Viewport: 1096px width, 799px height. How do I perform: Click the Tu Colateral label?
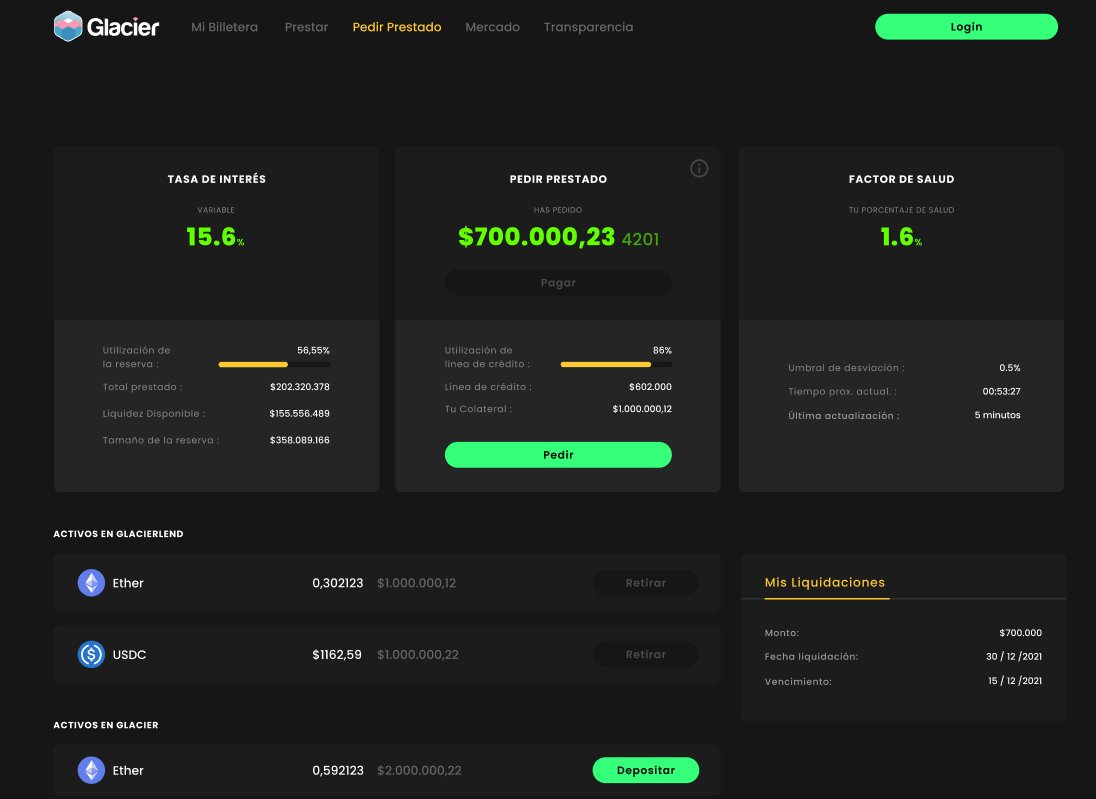tap(478, 409)
